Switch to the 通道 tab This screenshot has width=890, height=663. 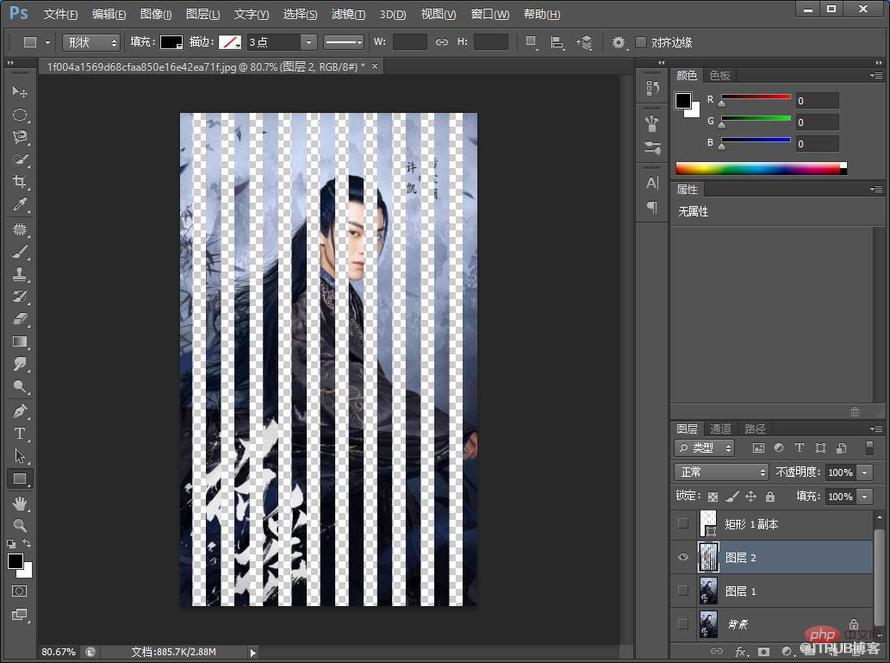click(720, 429)
